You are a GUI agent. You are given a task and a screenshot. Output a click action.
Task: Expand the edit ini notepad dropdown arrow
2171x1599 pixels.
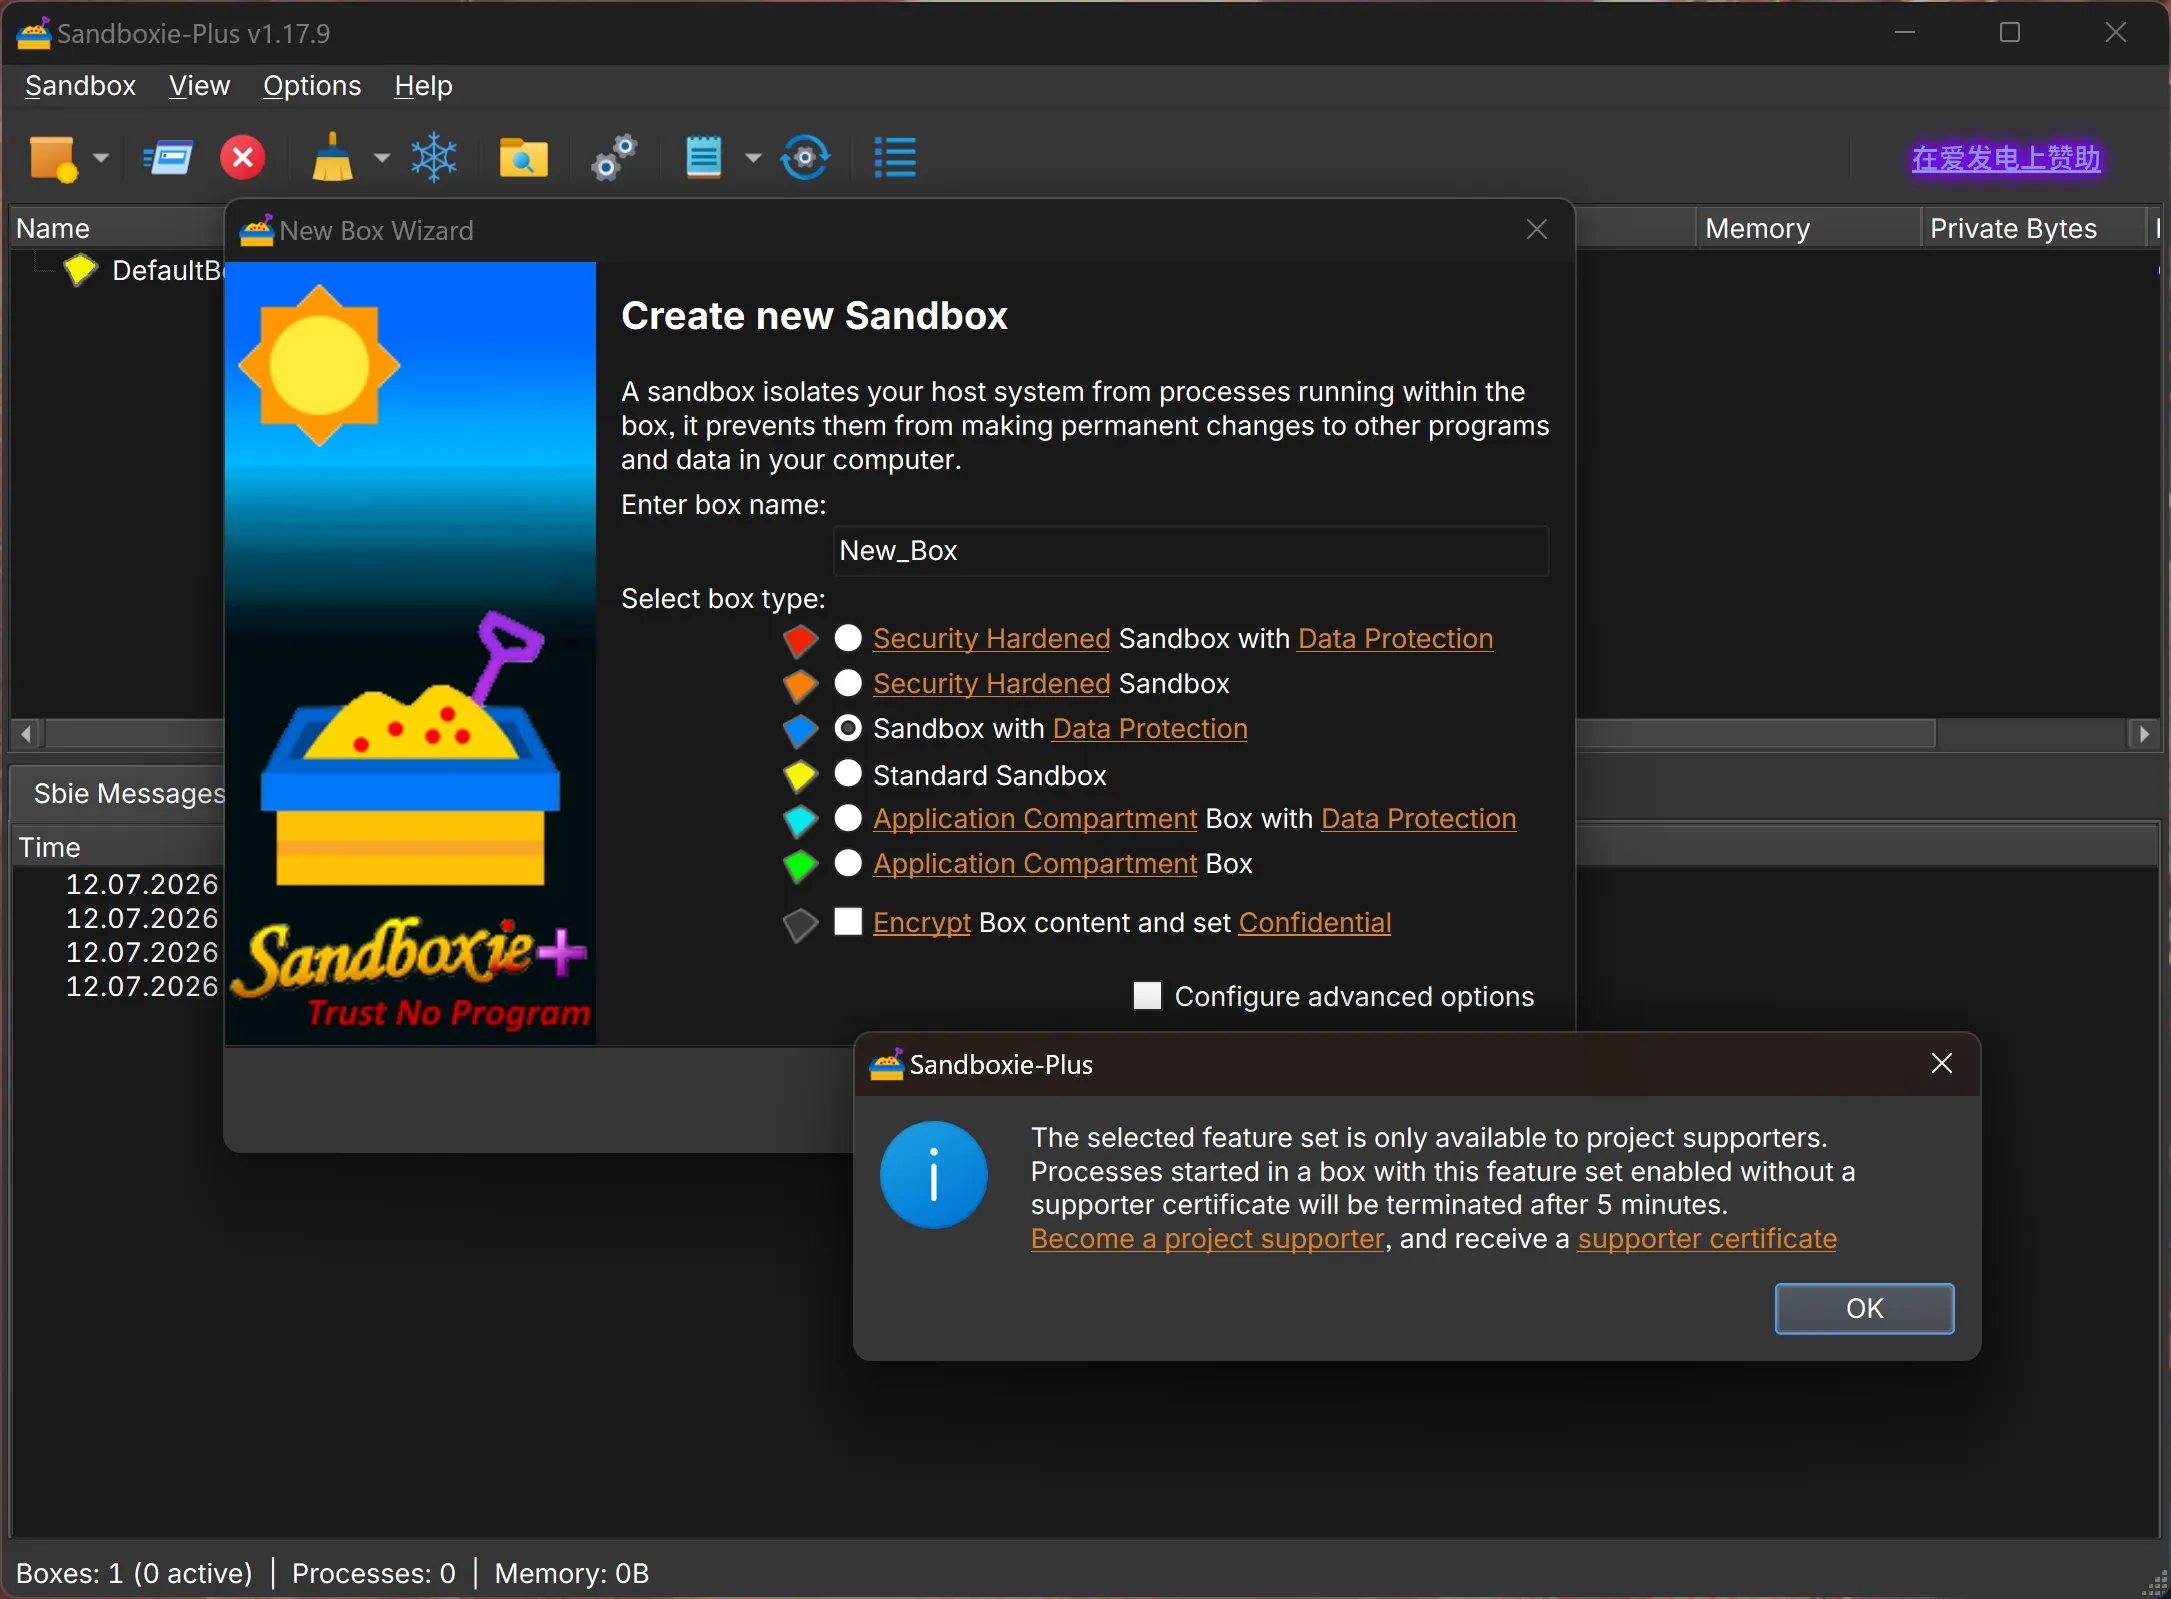pos(753,158)
